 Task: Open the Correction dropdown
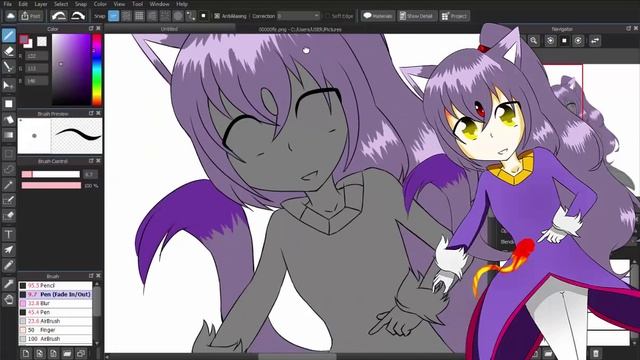298,16
